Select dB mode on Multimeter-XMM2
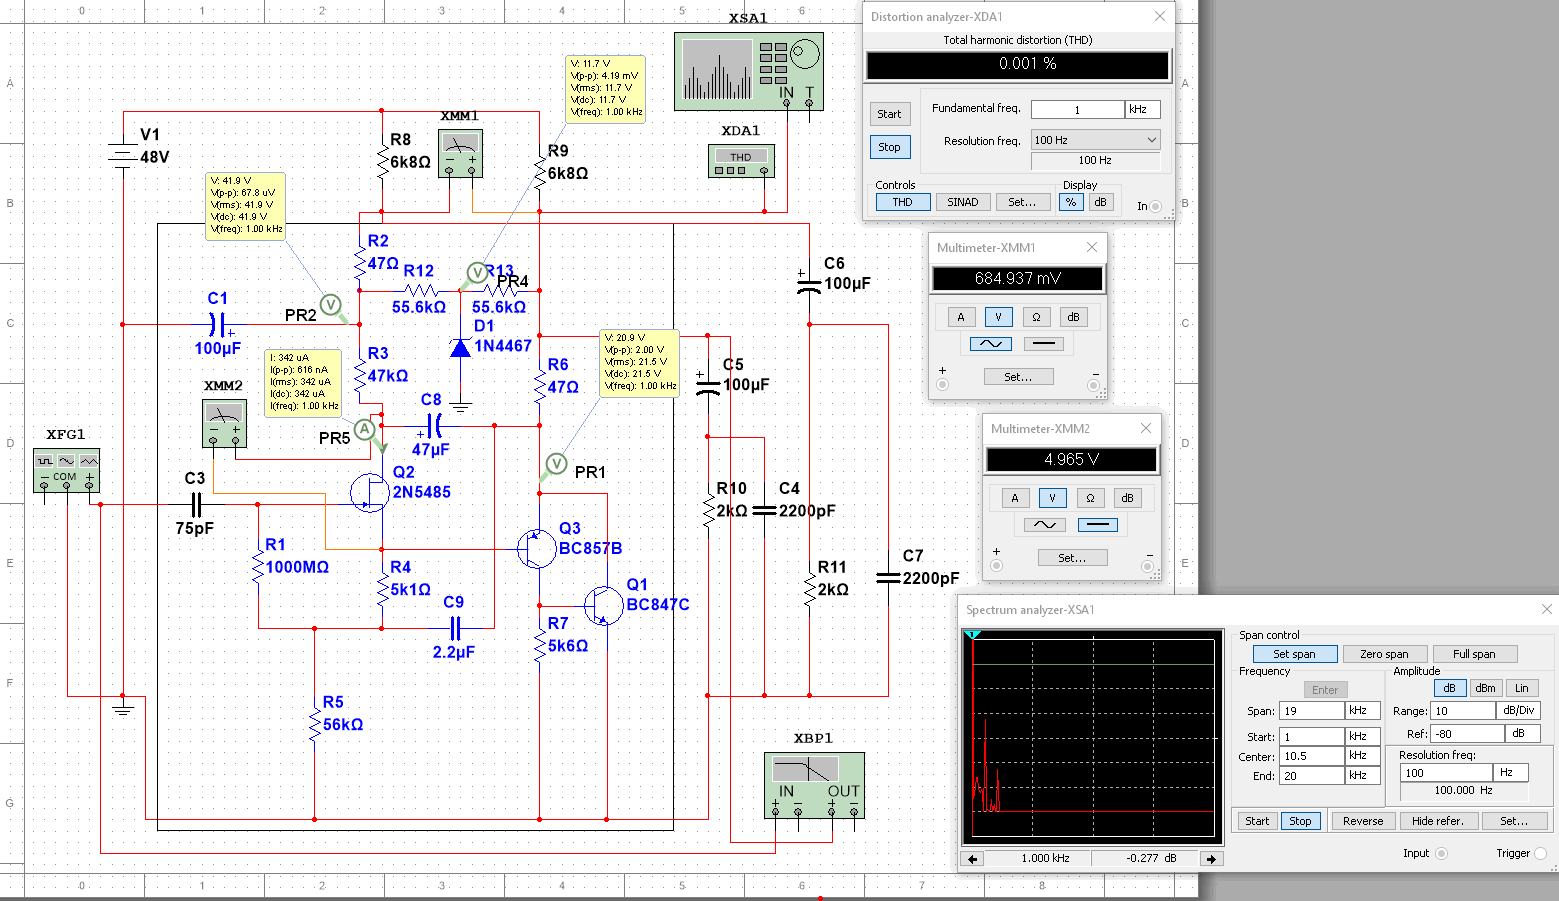The width and height of the screenshot is (1559, 901). (x=1127, y=498)
